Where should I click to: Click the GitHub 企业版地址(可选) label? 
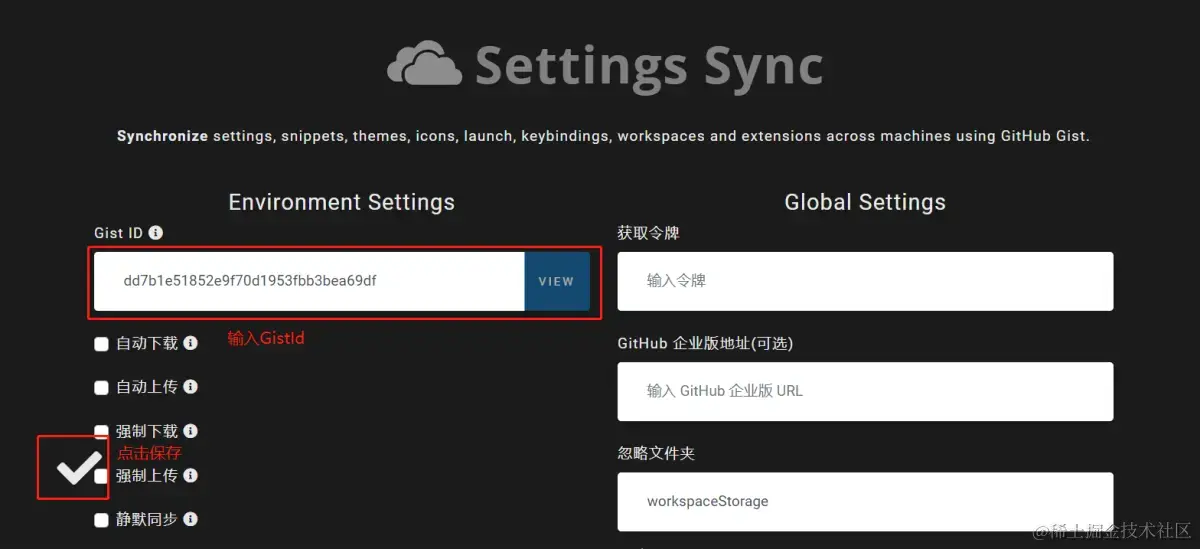tap(705, 343)
